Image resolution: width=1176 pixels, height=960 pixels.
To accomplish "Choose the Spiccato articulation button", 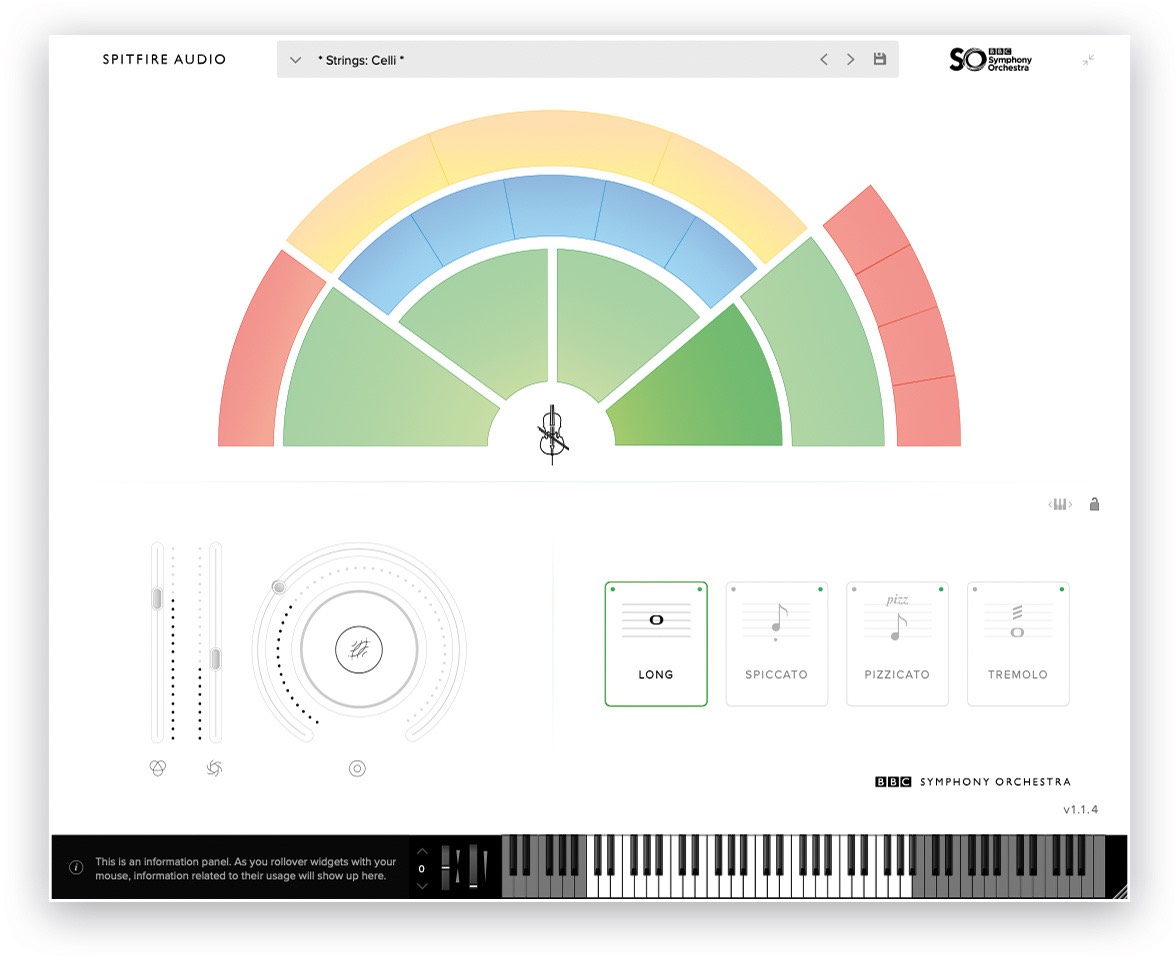I will tap(776, 644).
